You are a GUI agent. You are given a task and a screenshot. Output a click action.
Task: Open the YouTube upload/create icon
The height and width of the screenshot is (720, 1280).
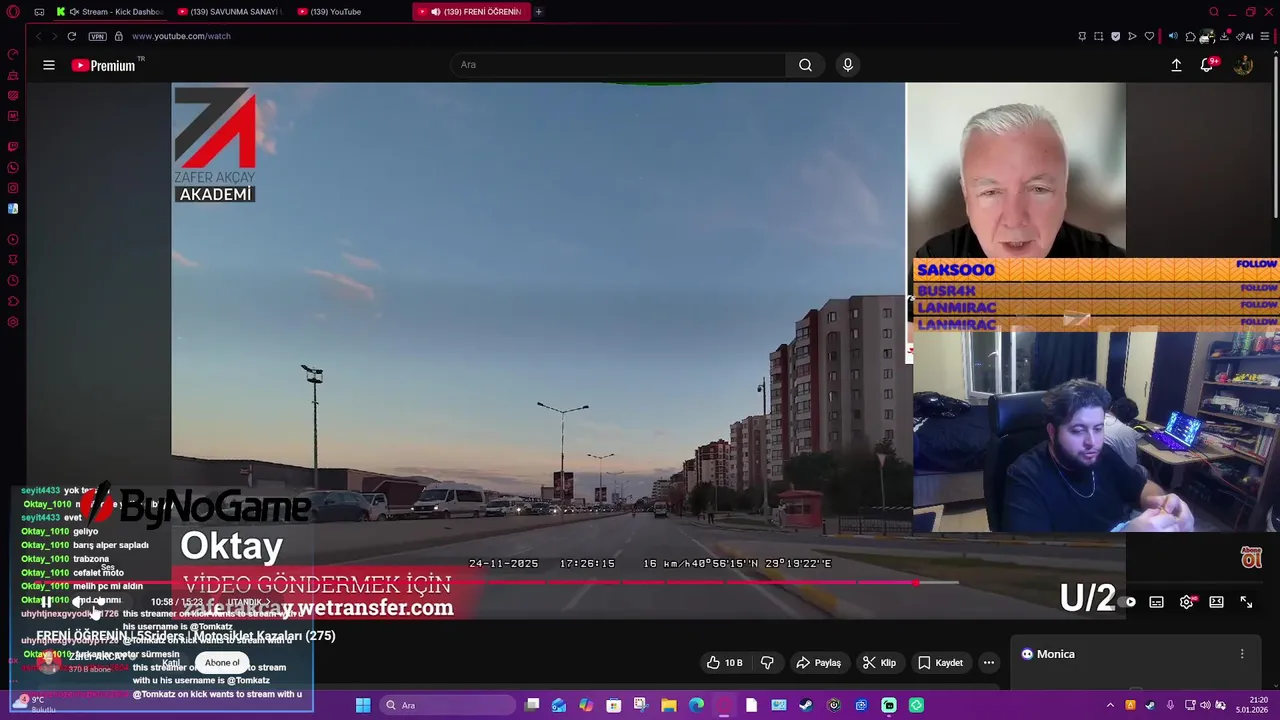[1176, 65]
